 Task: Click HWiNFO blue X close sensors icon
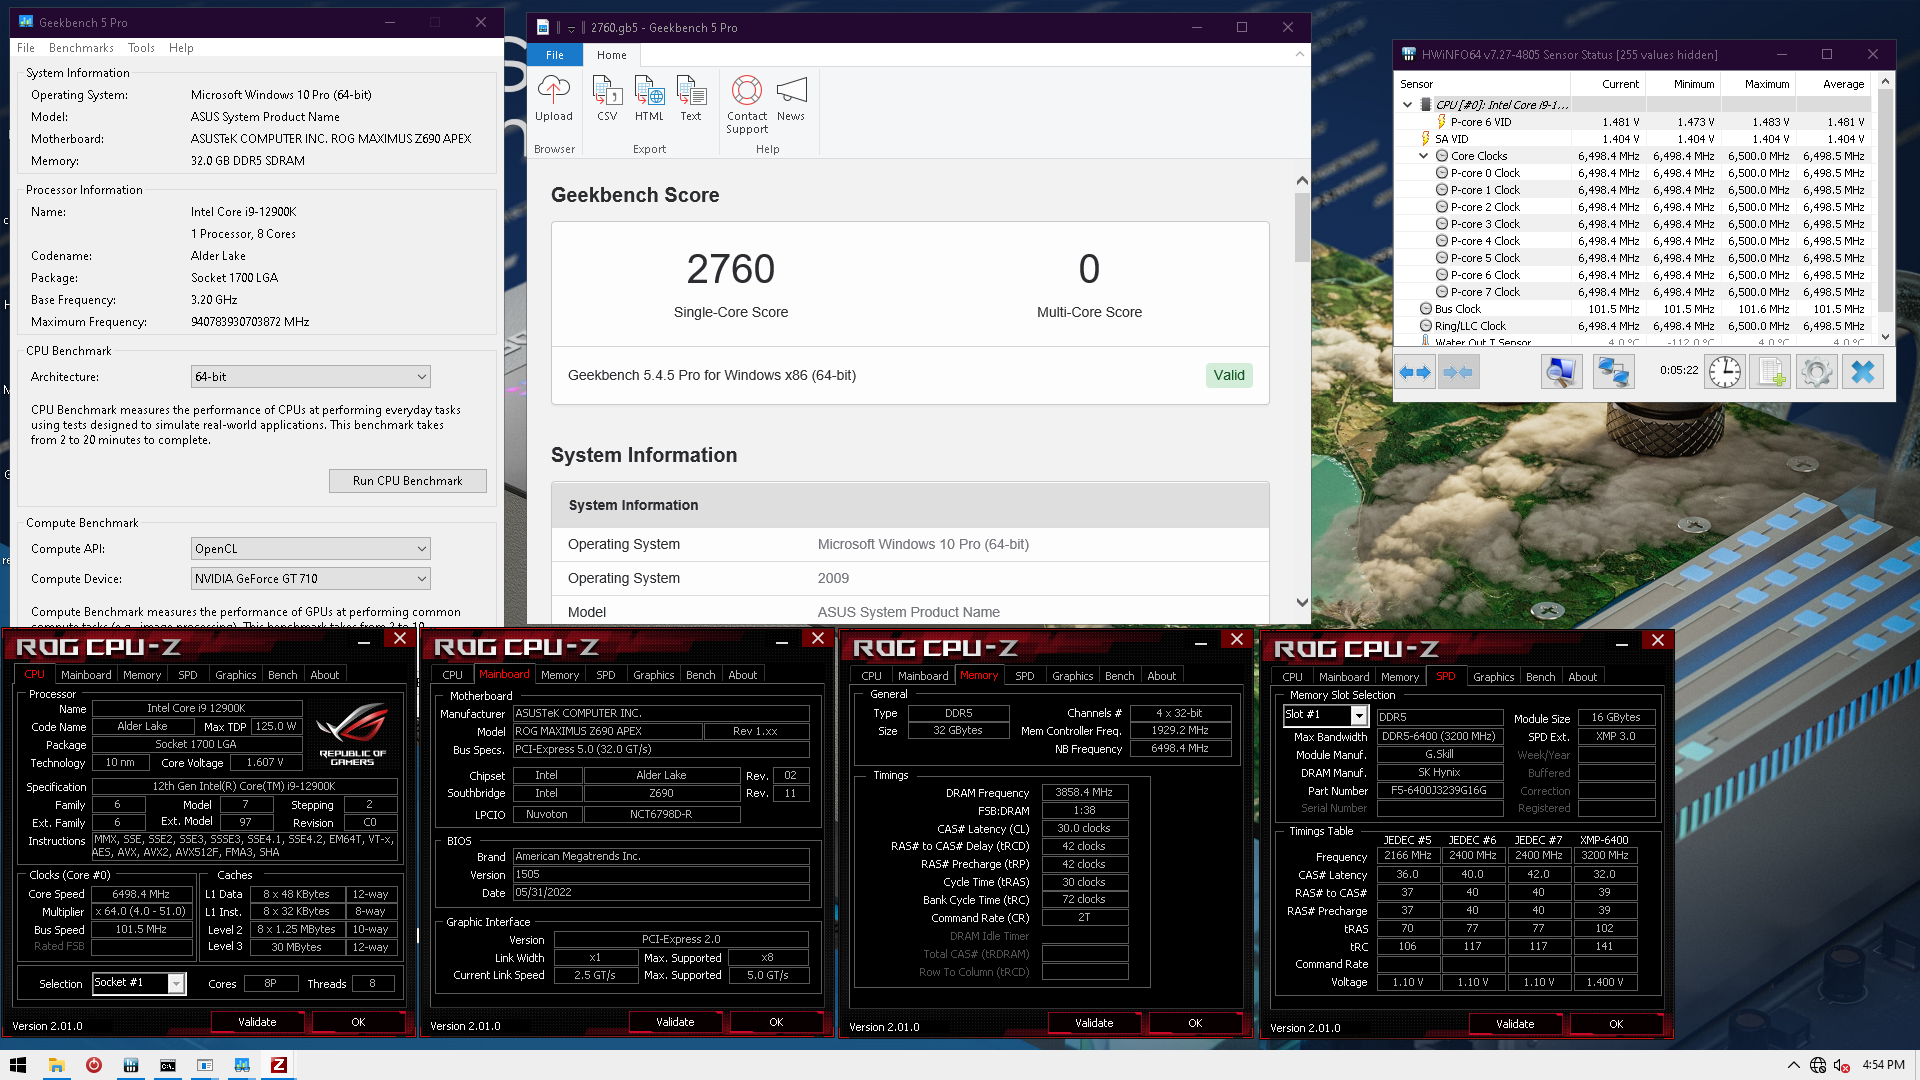pyautogui.click(x=1863, y=372)
